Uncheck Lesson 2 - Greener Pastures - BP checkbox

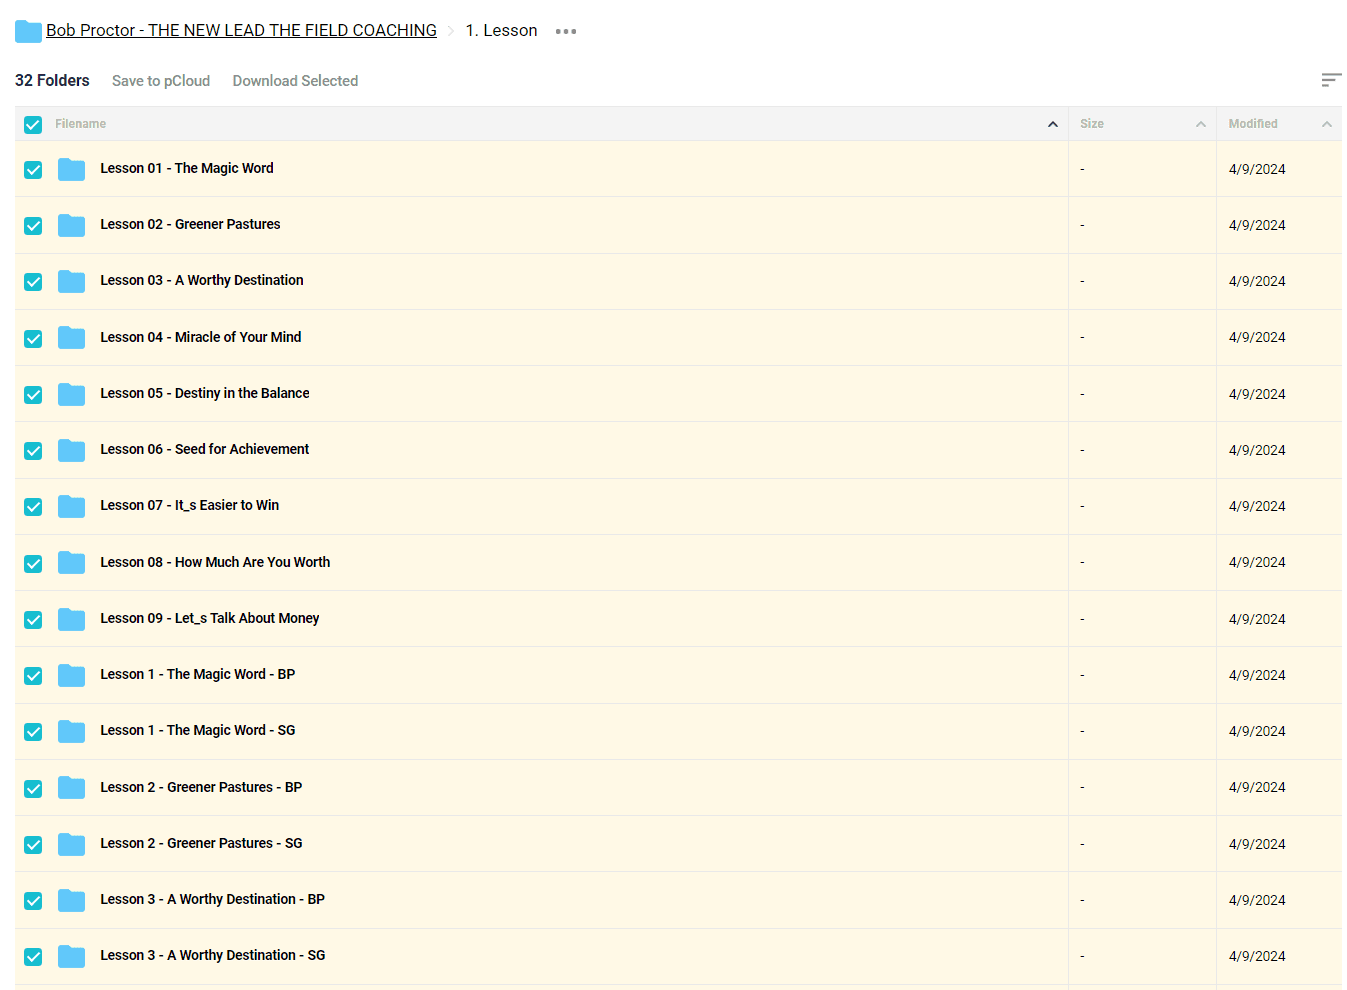click(x=33, y=789)
